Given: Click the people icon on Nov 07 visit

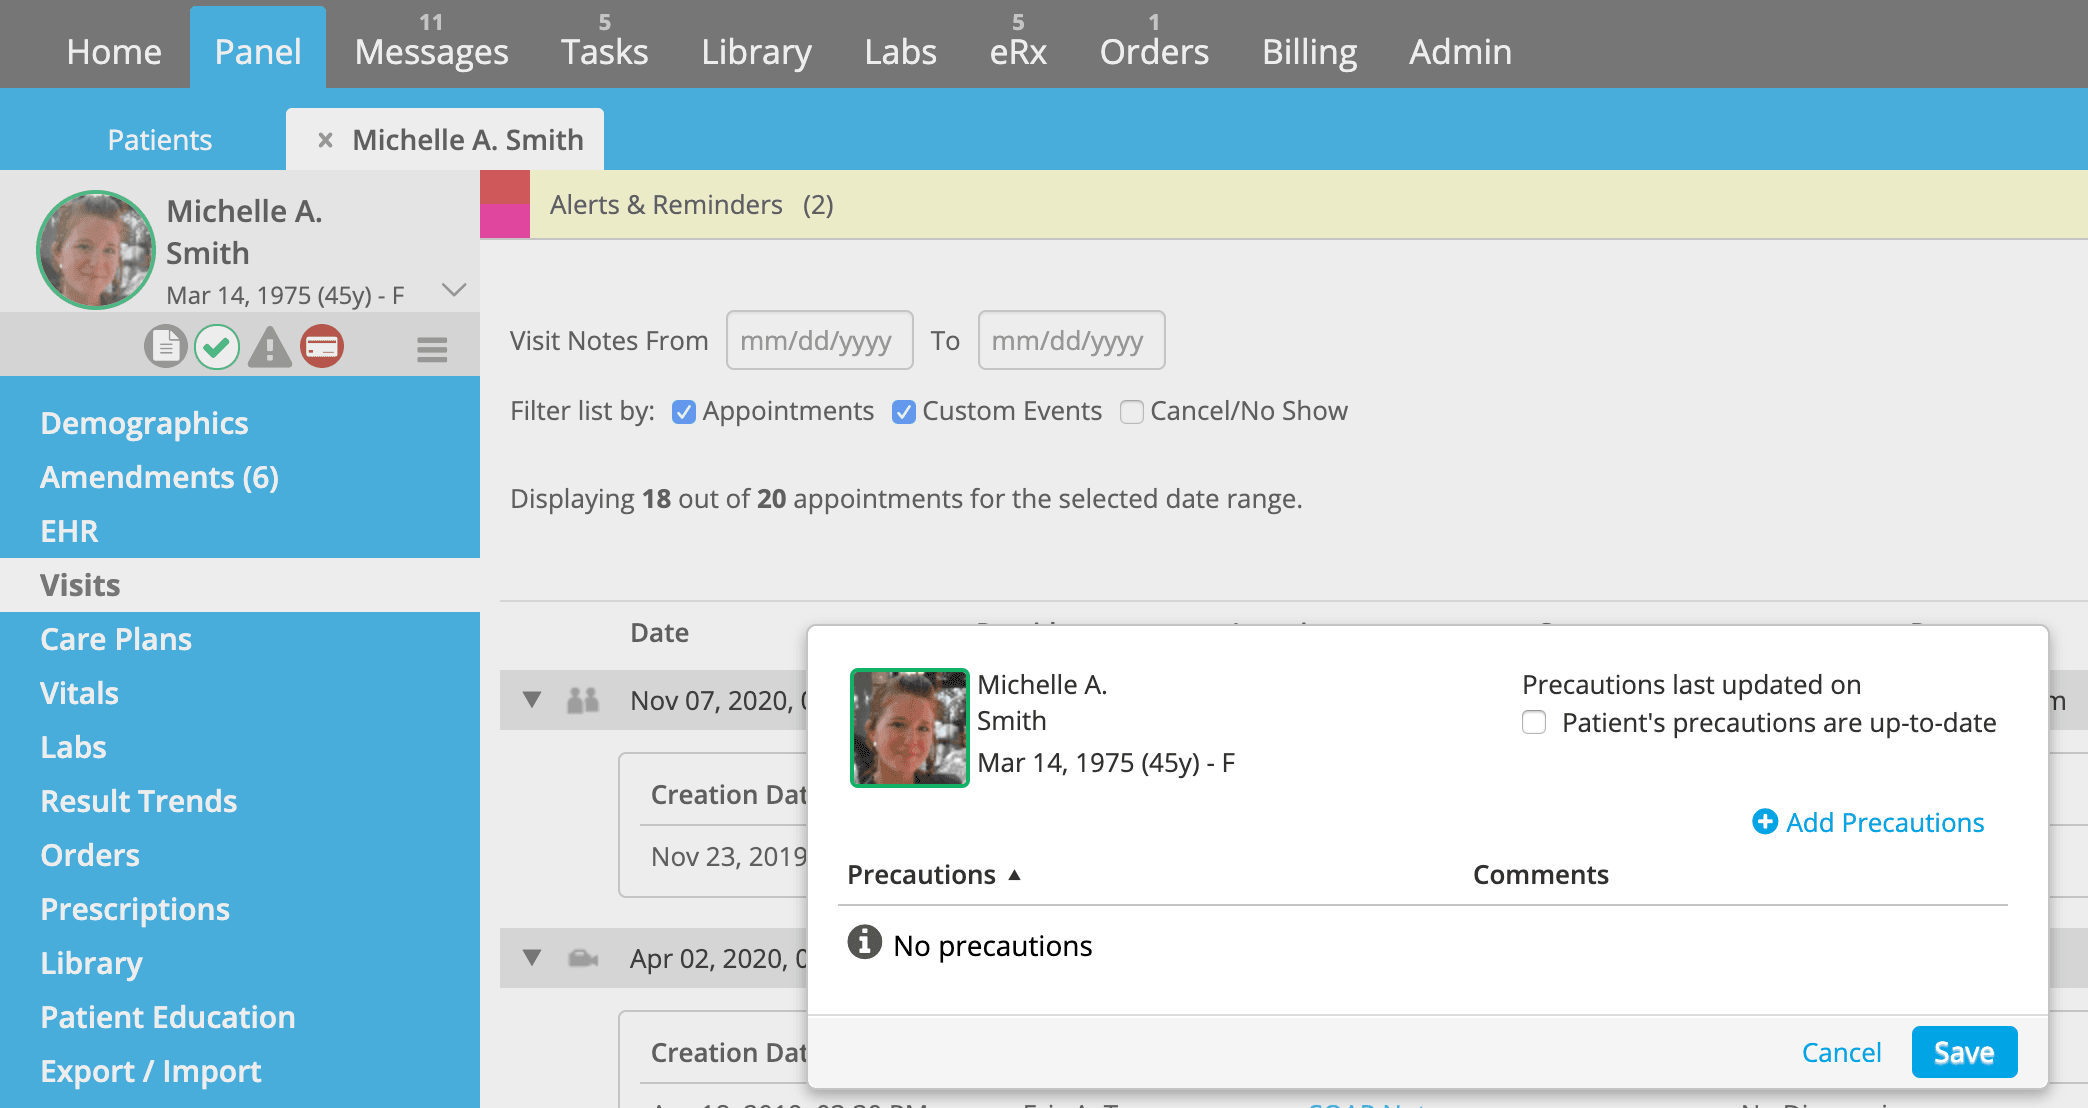Looking at the screenshot, I should coord(583,700).
